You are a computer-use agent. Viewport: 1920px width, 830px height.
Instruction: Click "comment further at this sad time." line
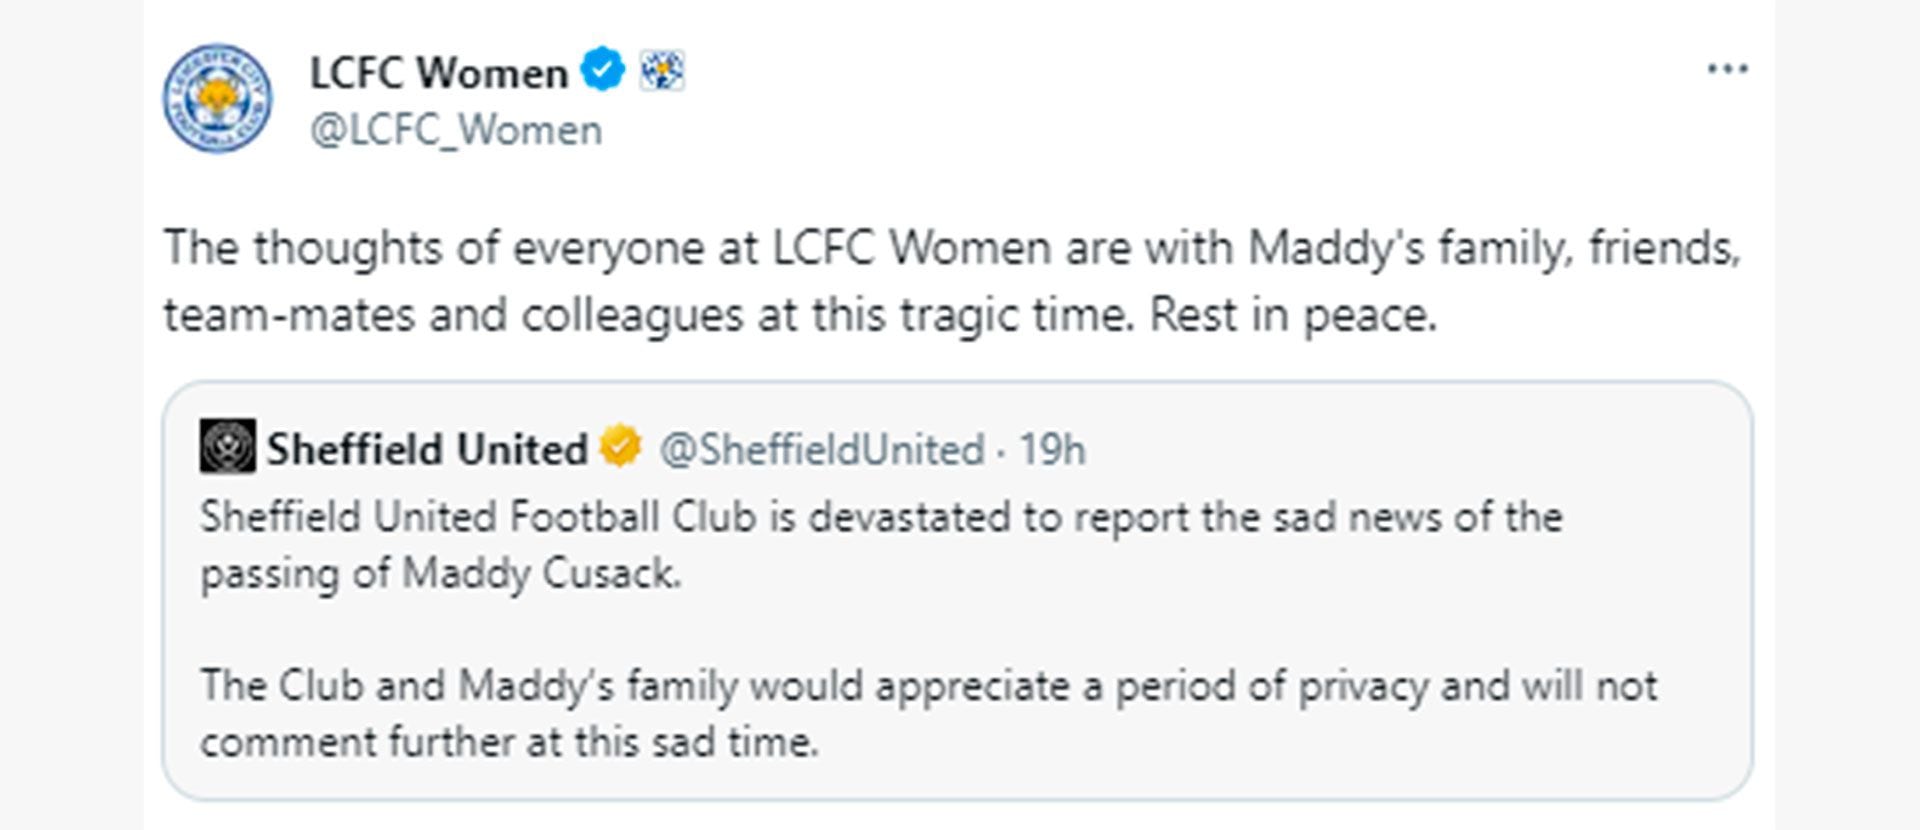tap(509, 742)
